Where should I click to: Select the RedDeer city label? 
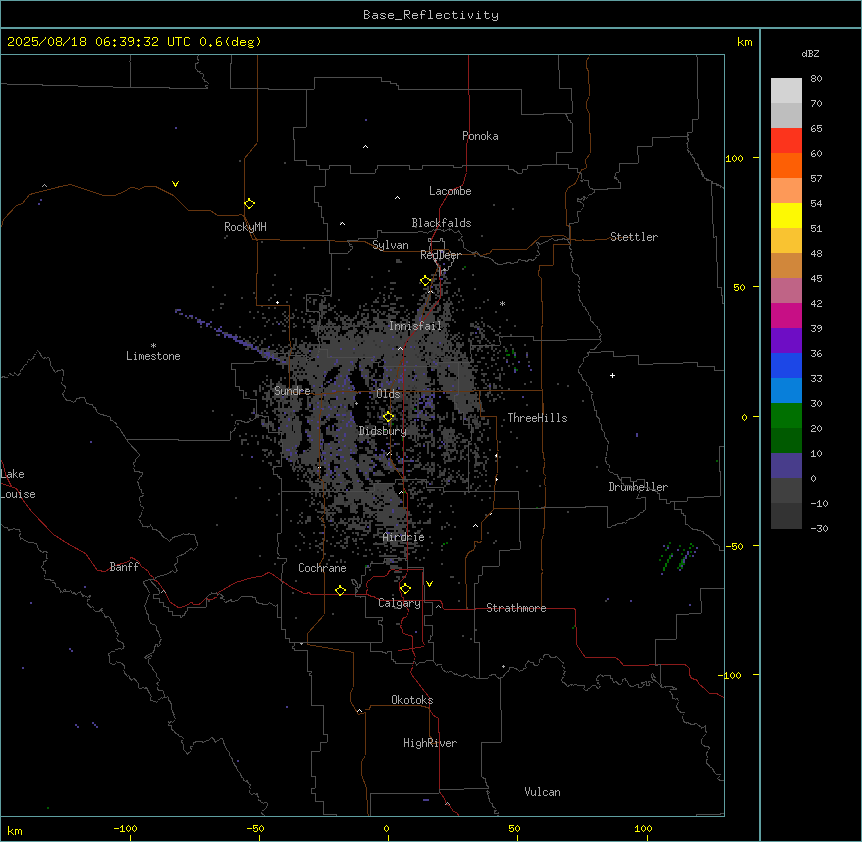[x=440, y=255]
